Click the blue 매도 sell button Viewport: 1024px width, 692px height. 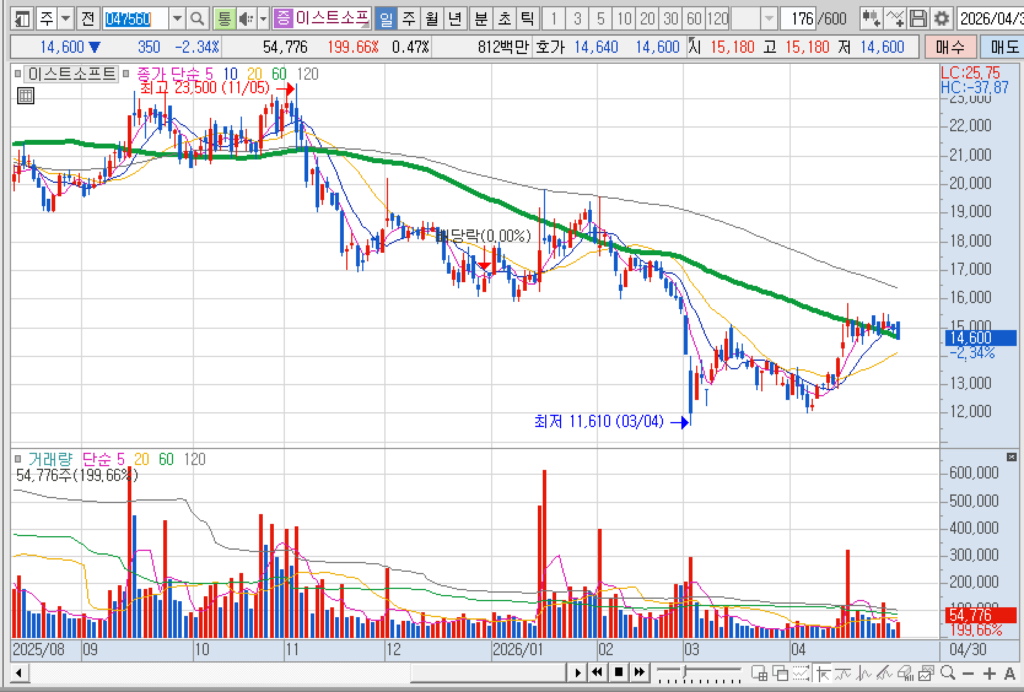pos(1004,47)
